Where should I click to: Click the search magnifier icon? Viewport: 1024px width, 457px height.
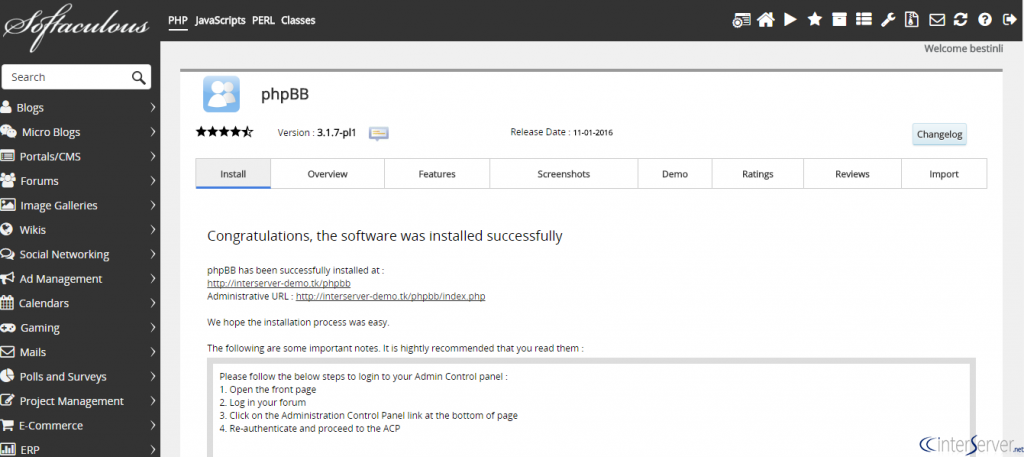tap(138, 78)
